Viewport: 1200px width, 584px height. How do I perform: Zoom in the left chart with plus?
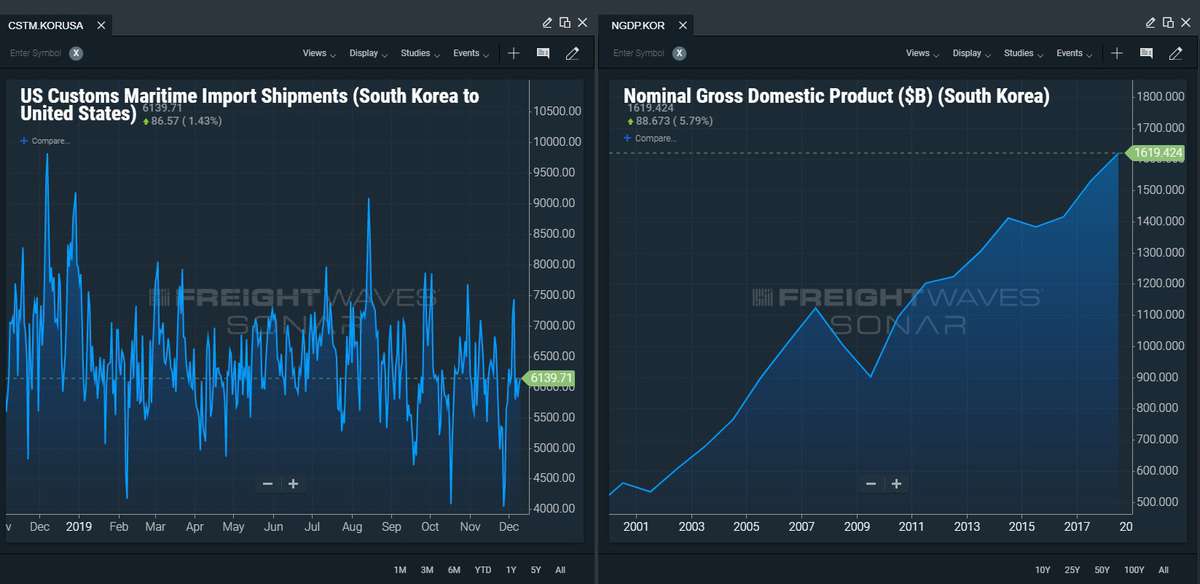pyautogui.click(x=293, y=484)
